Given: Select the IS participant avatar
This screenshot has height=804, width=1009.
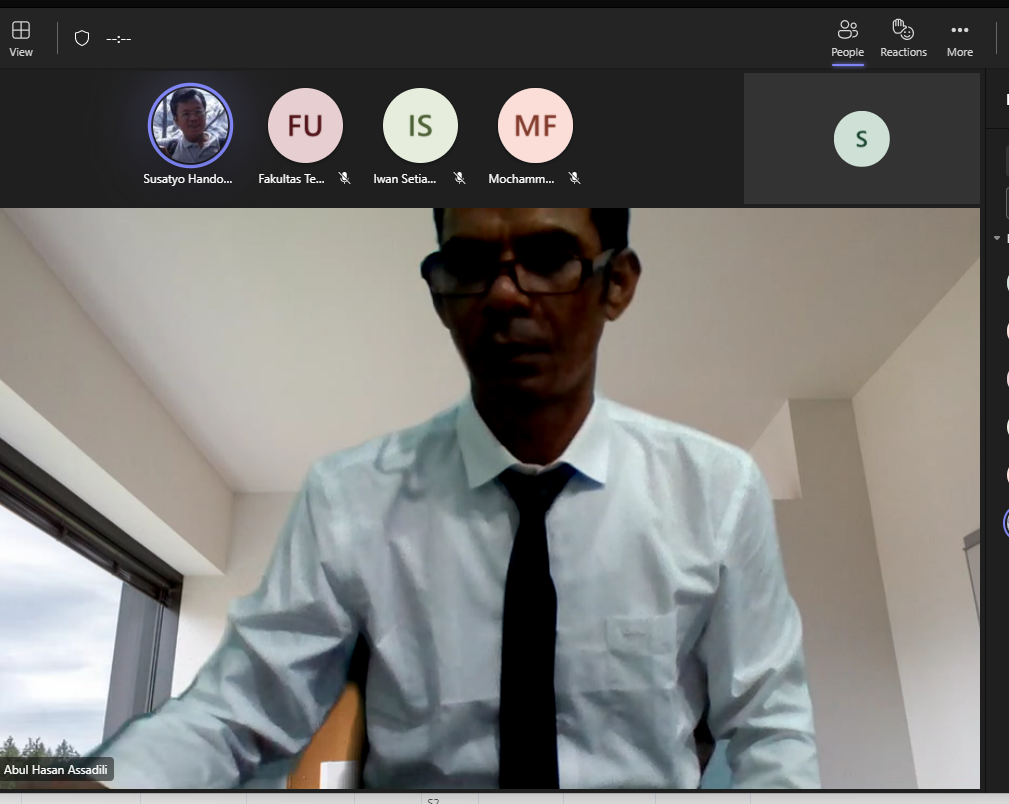Looking at the screenshot, I should pos(420,125).
